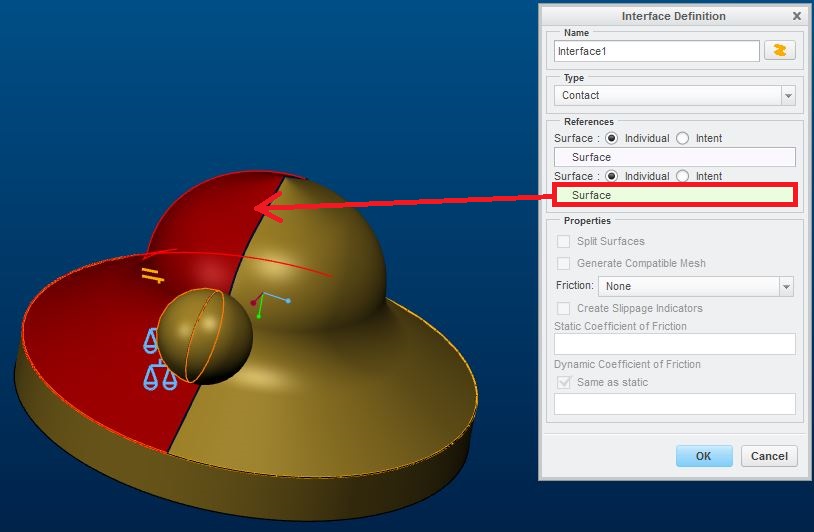Screen dimensions: 814x532
Task: Cancel the Interface Definition dialog
Action: tap(769, 456)
